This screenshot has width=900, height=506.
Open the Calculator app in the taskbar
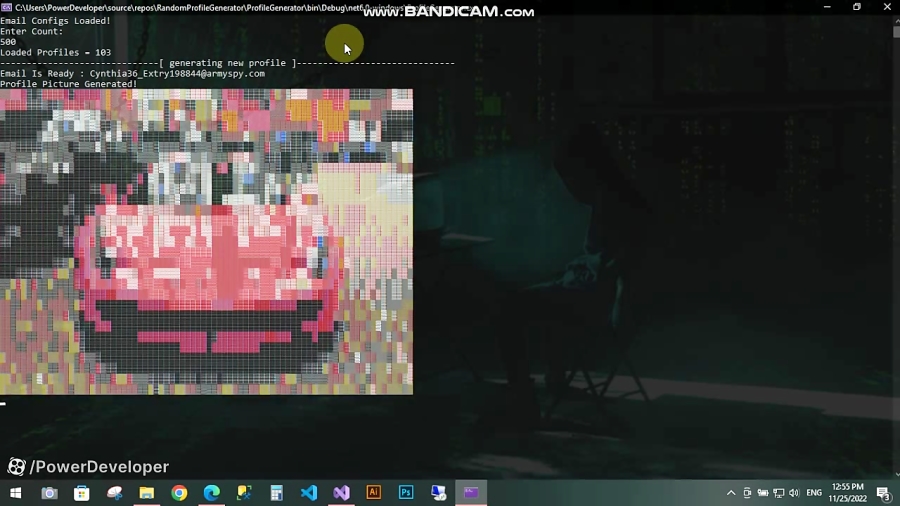pos(277,493)
